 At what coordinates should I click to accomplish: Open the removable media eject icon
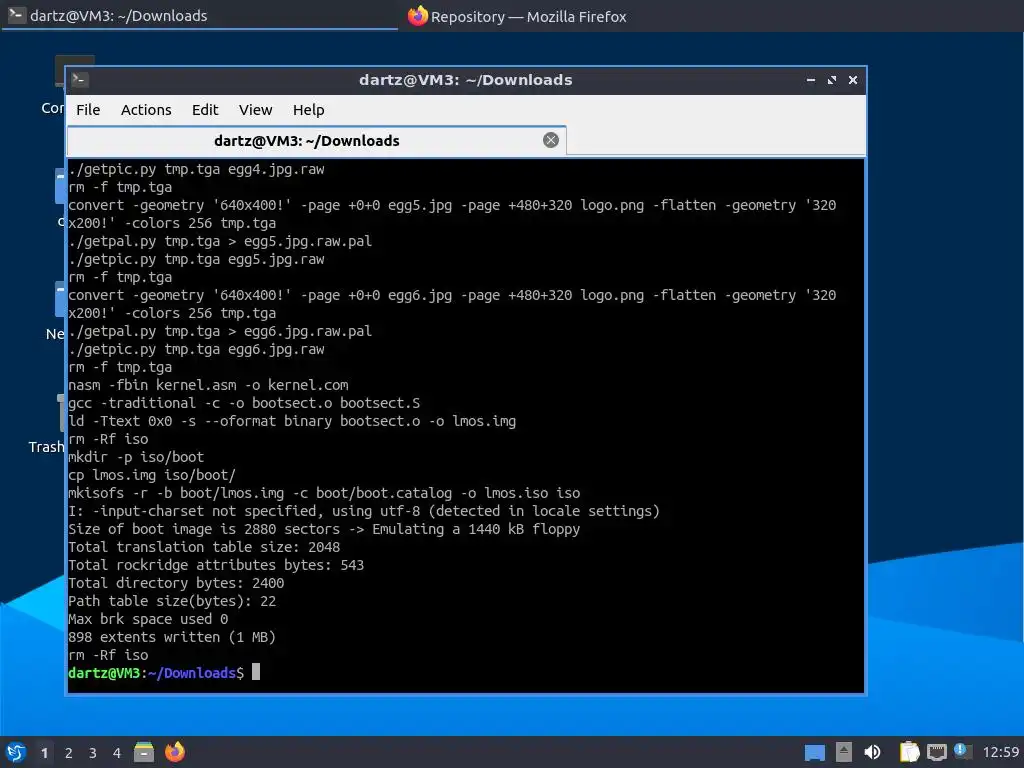(844, 752)
